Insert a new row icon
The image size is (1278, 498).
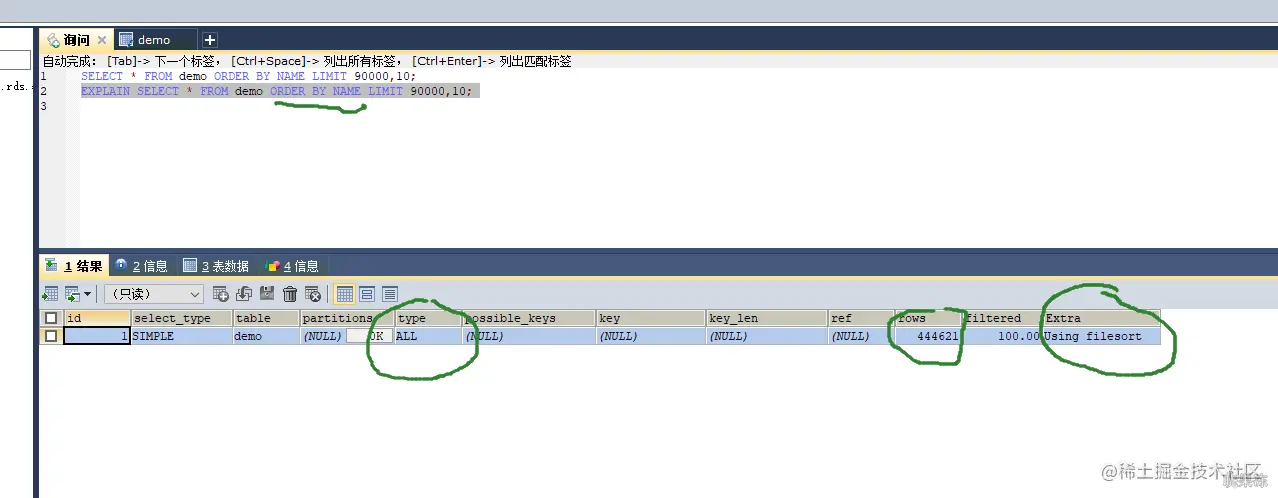pos(221,294)
